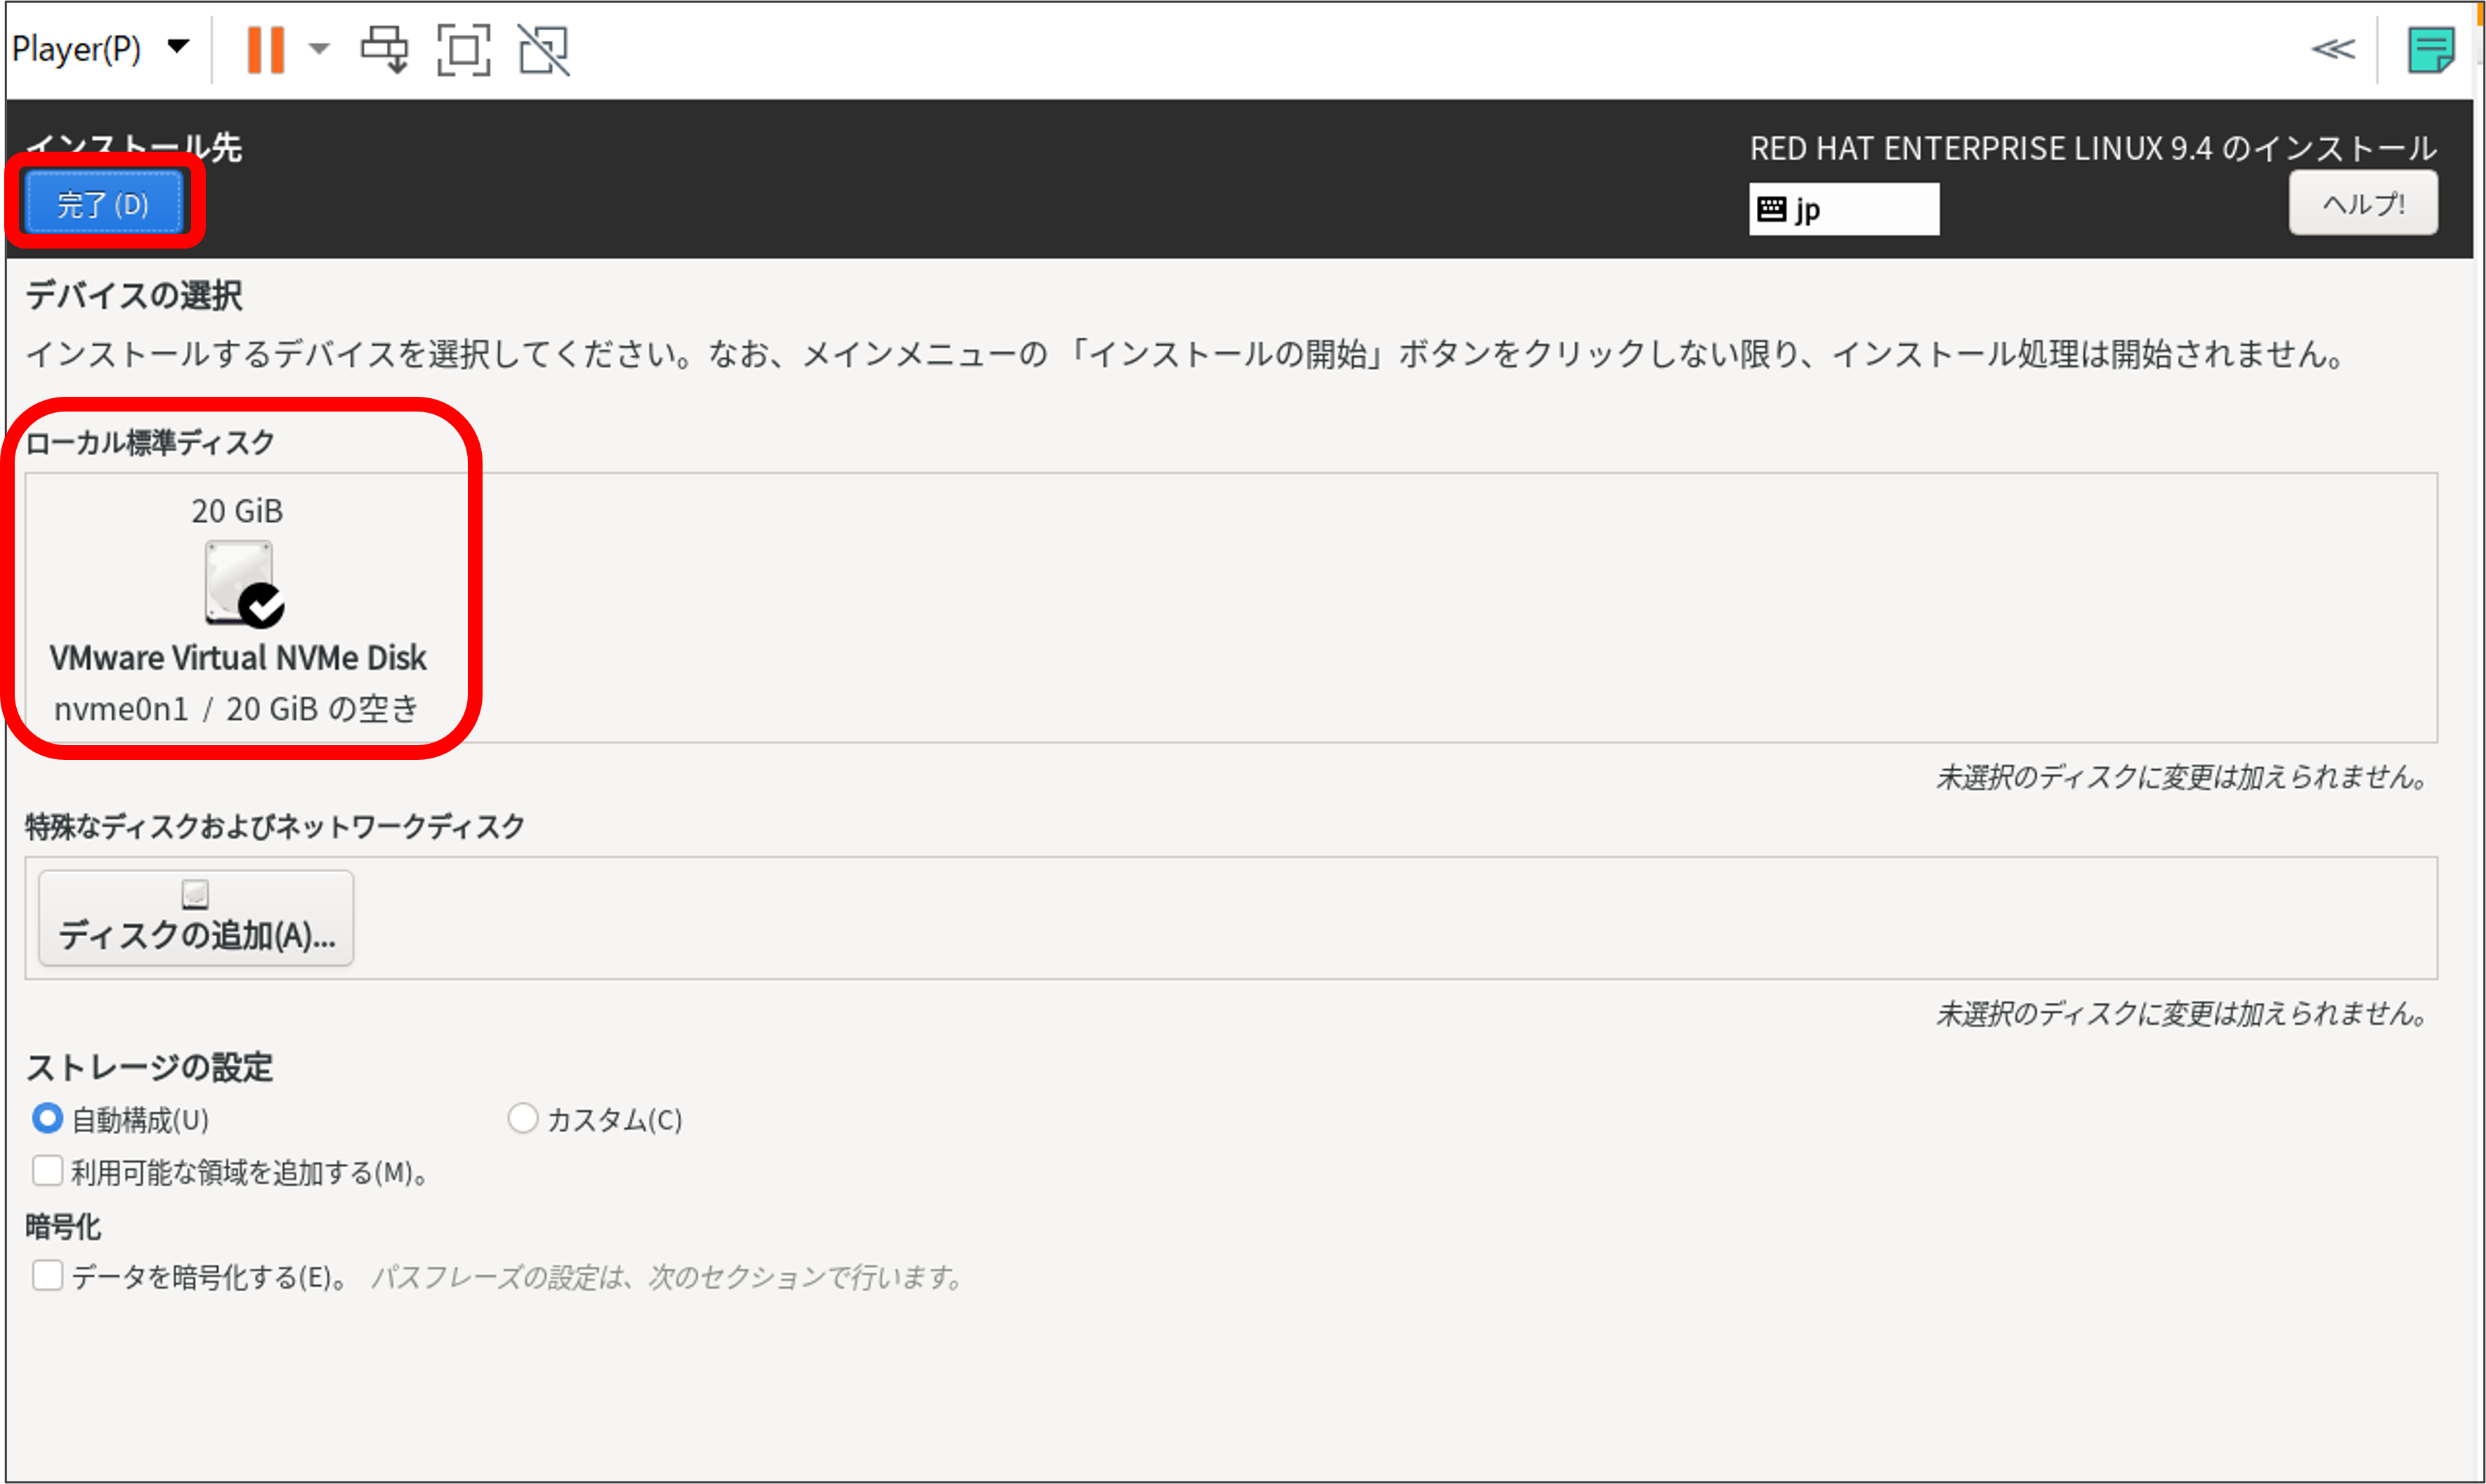The width and height of the screenshot is (2486, 1484).
Task: Open the Player(P) dropdown menu
Action: pos(178,47)
